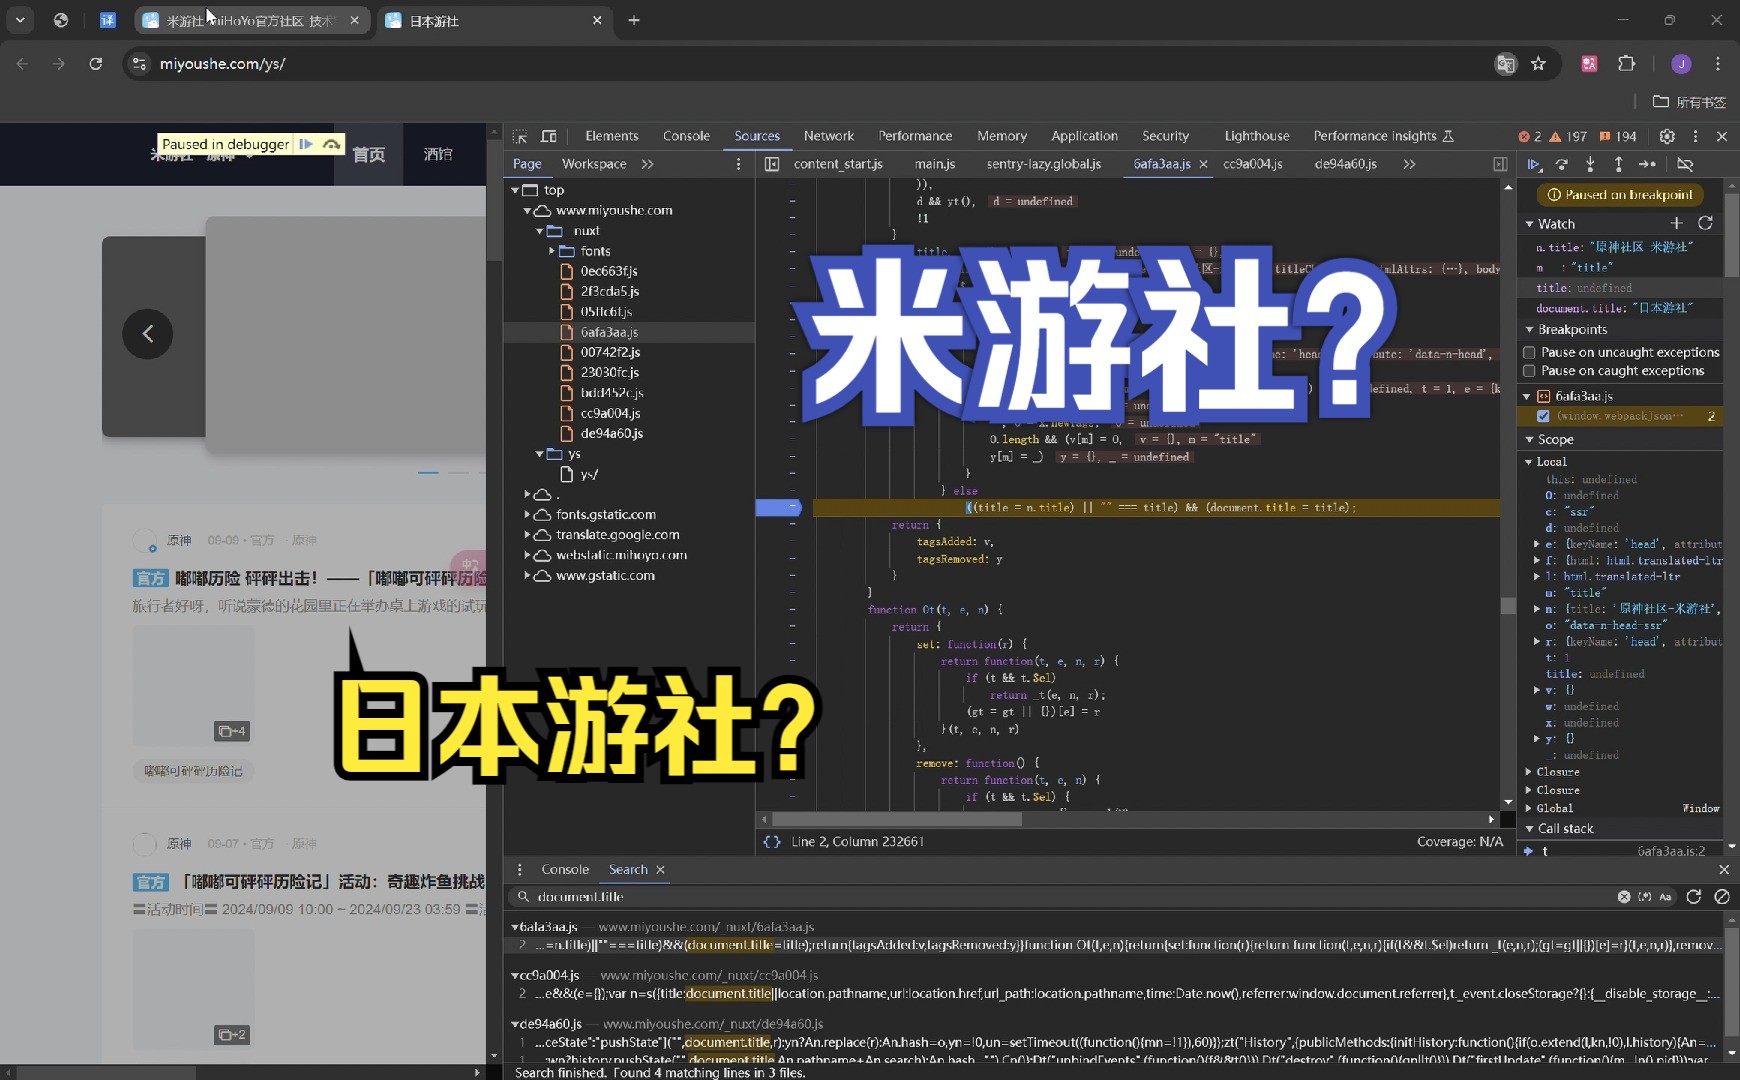
Task: Click the Deactivate breakpoints icon
Action: click(1685, 164)
